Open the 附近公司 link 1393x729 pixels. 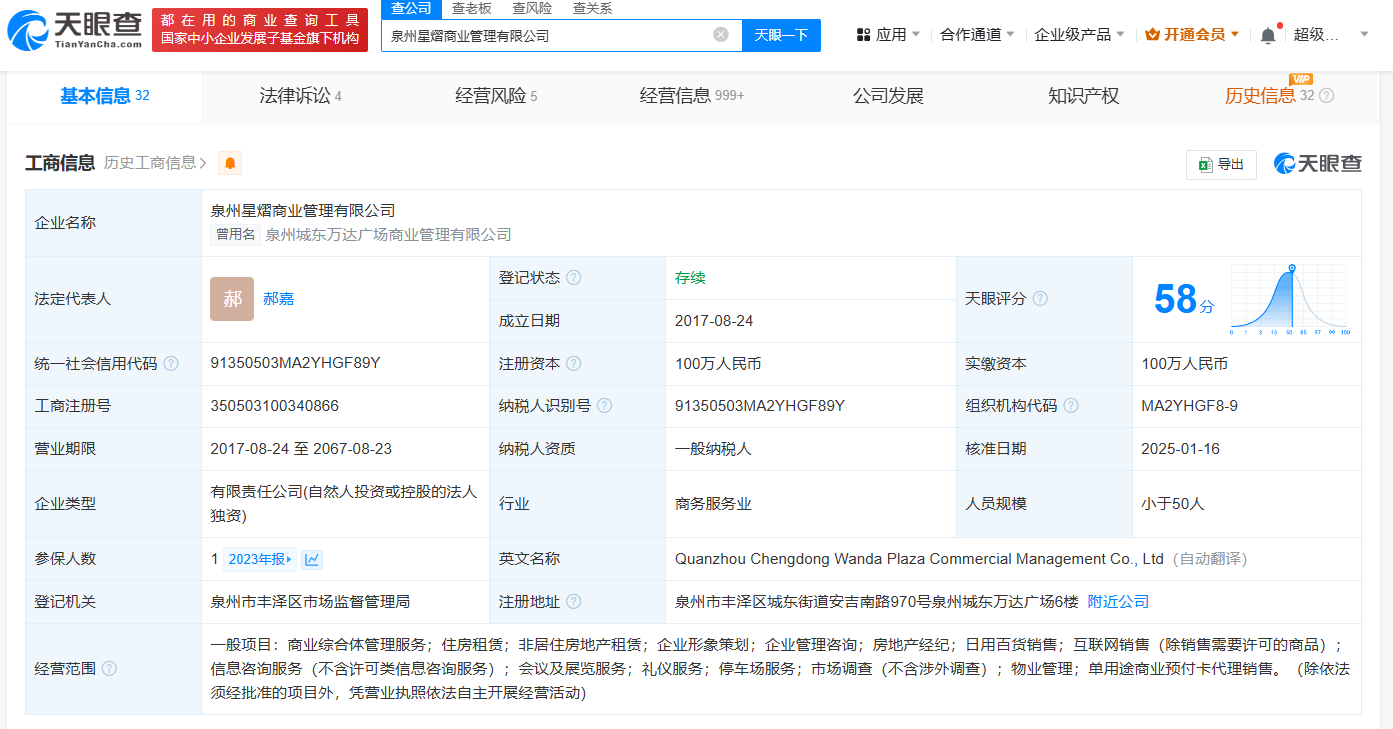[x=1118, y=602]
